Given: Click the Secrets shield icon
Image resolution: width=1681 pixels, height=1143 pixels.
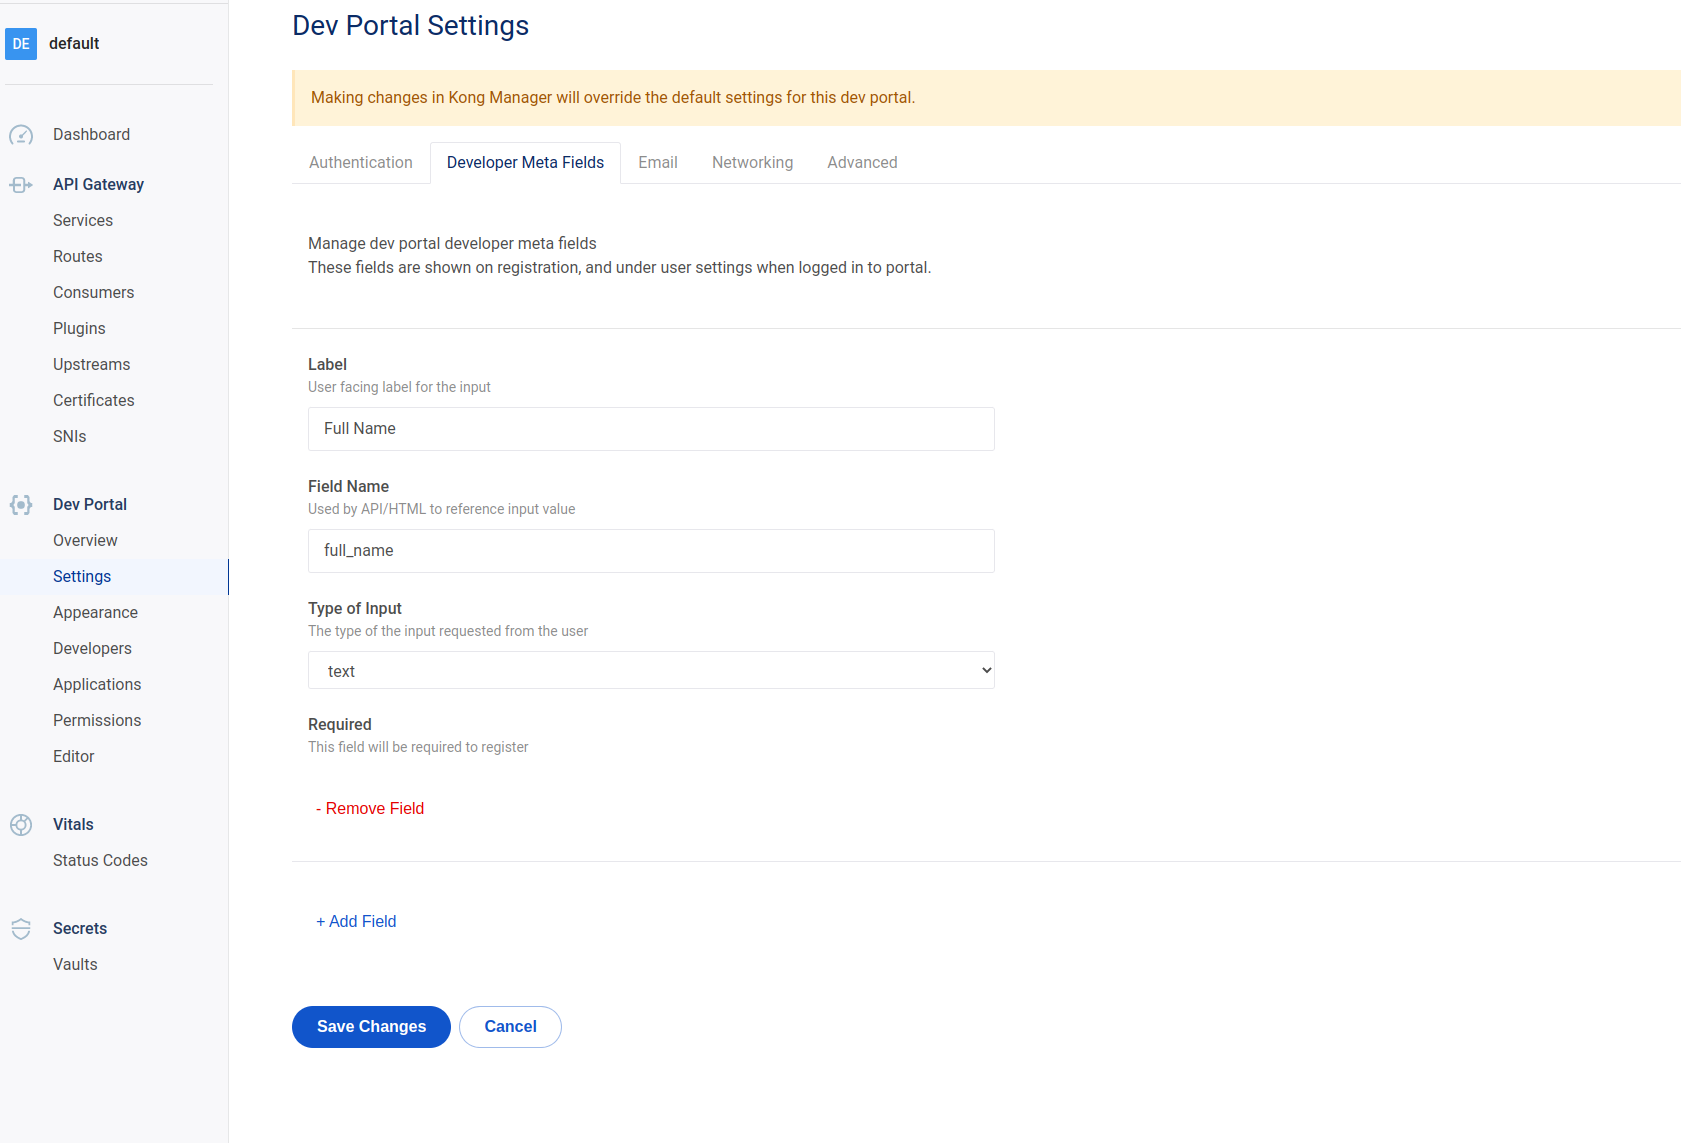Looking at the screenshot, I should click(21, 928).
